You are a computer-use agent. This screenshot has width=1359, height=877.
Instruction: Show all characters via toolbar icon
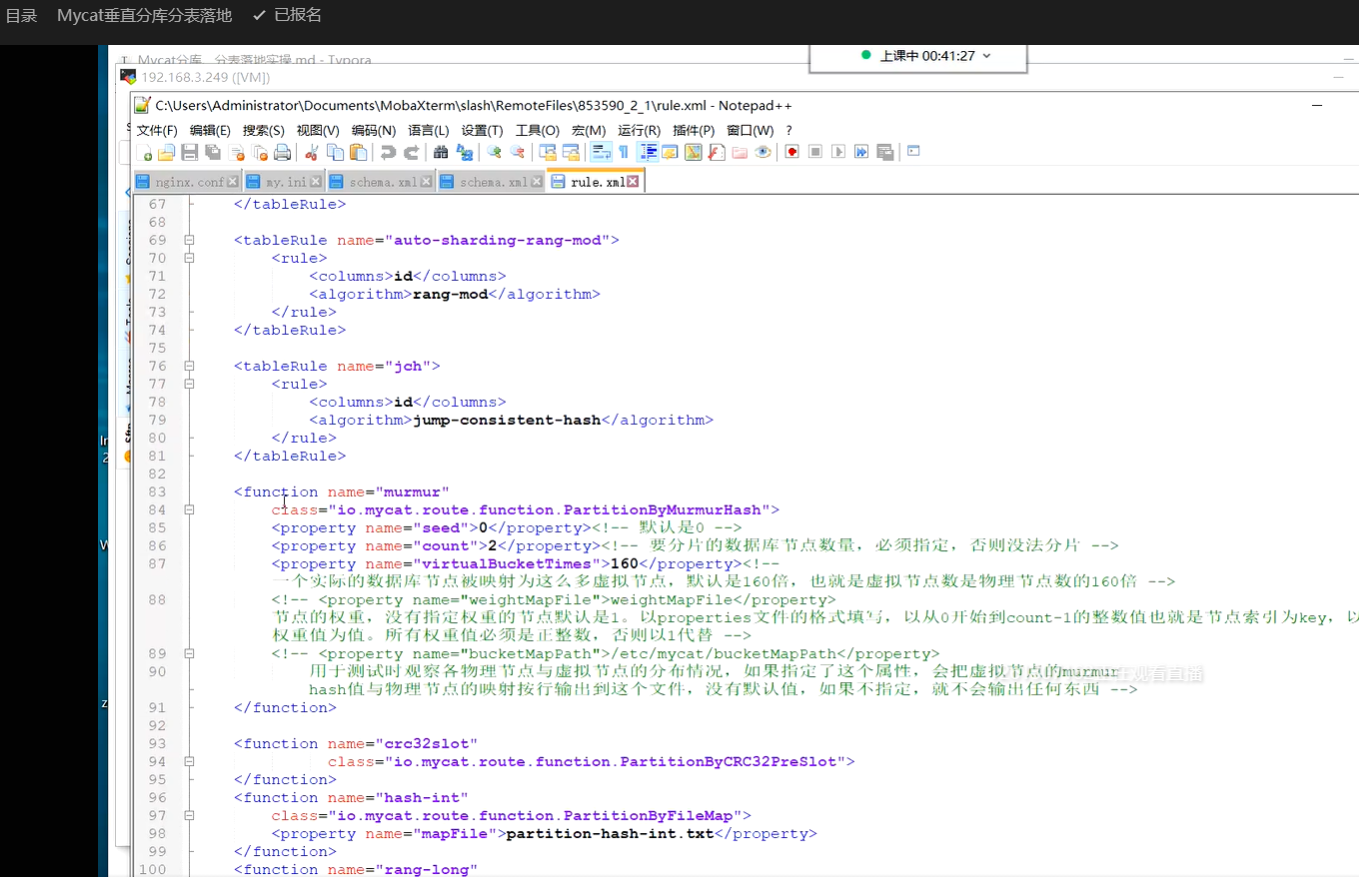pos(625,152)
